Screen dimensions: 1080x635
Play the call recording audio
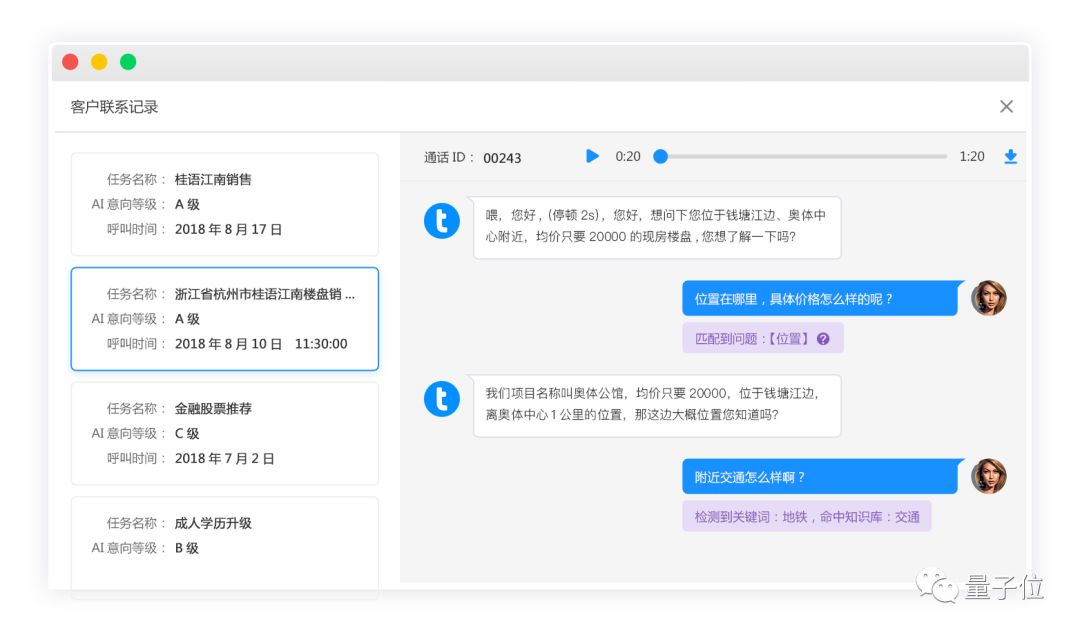click(x=592, y=156)
